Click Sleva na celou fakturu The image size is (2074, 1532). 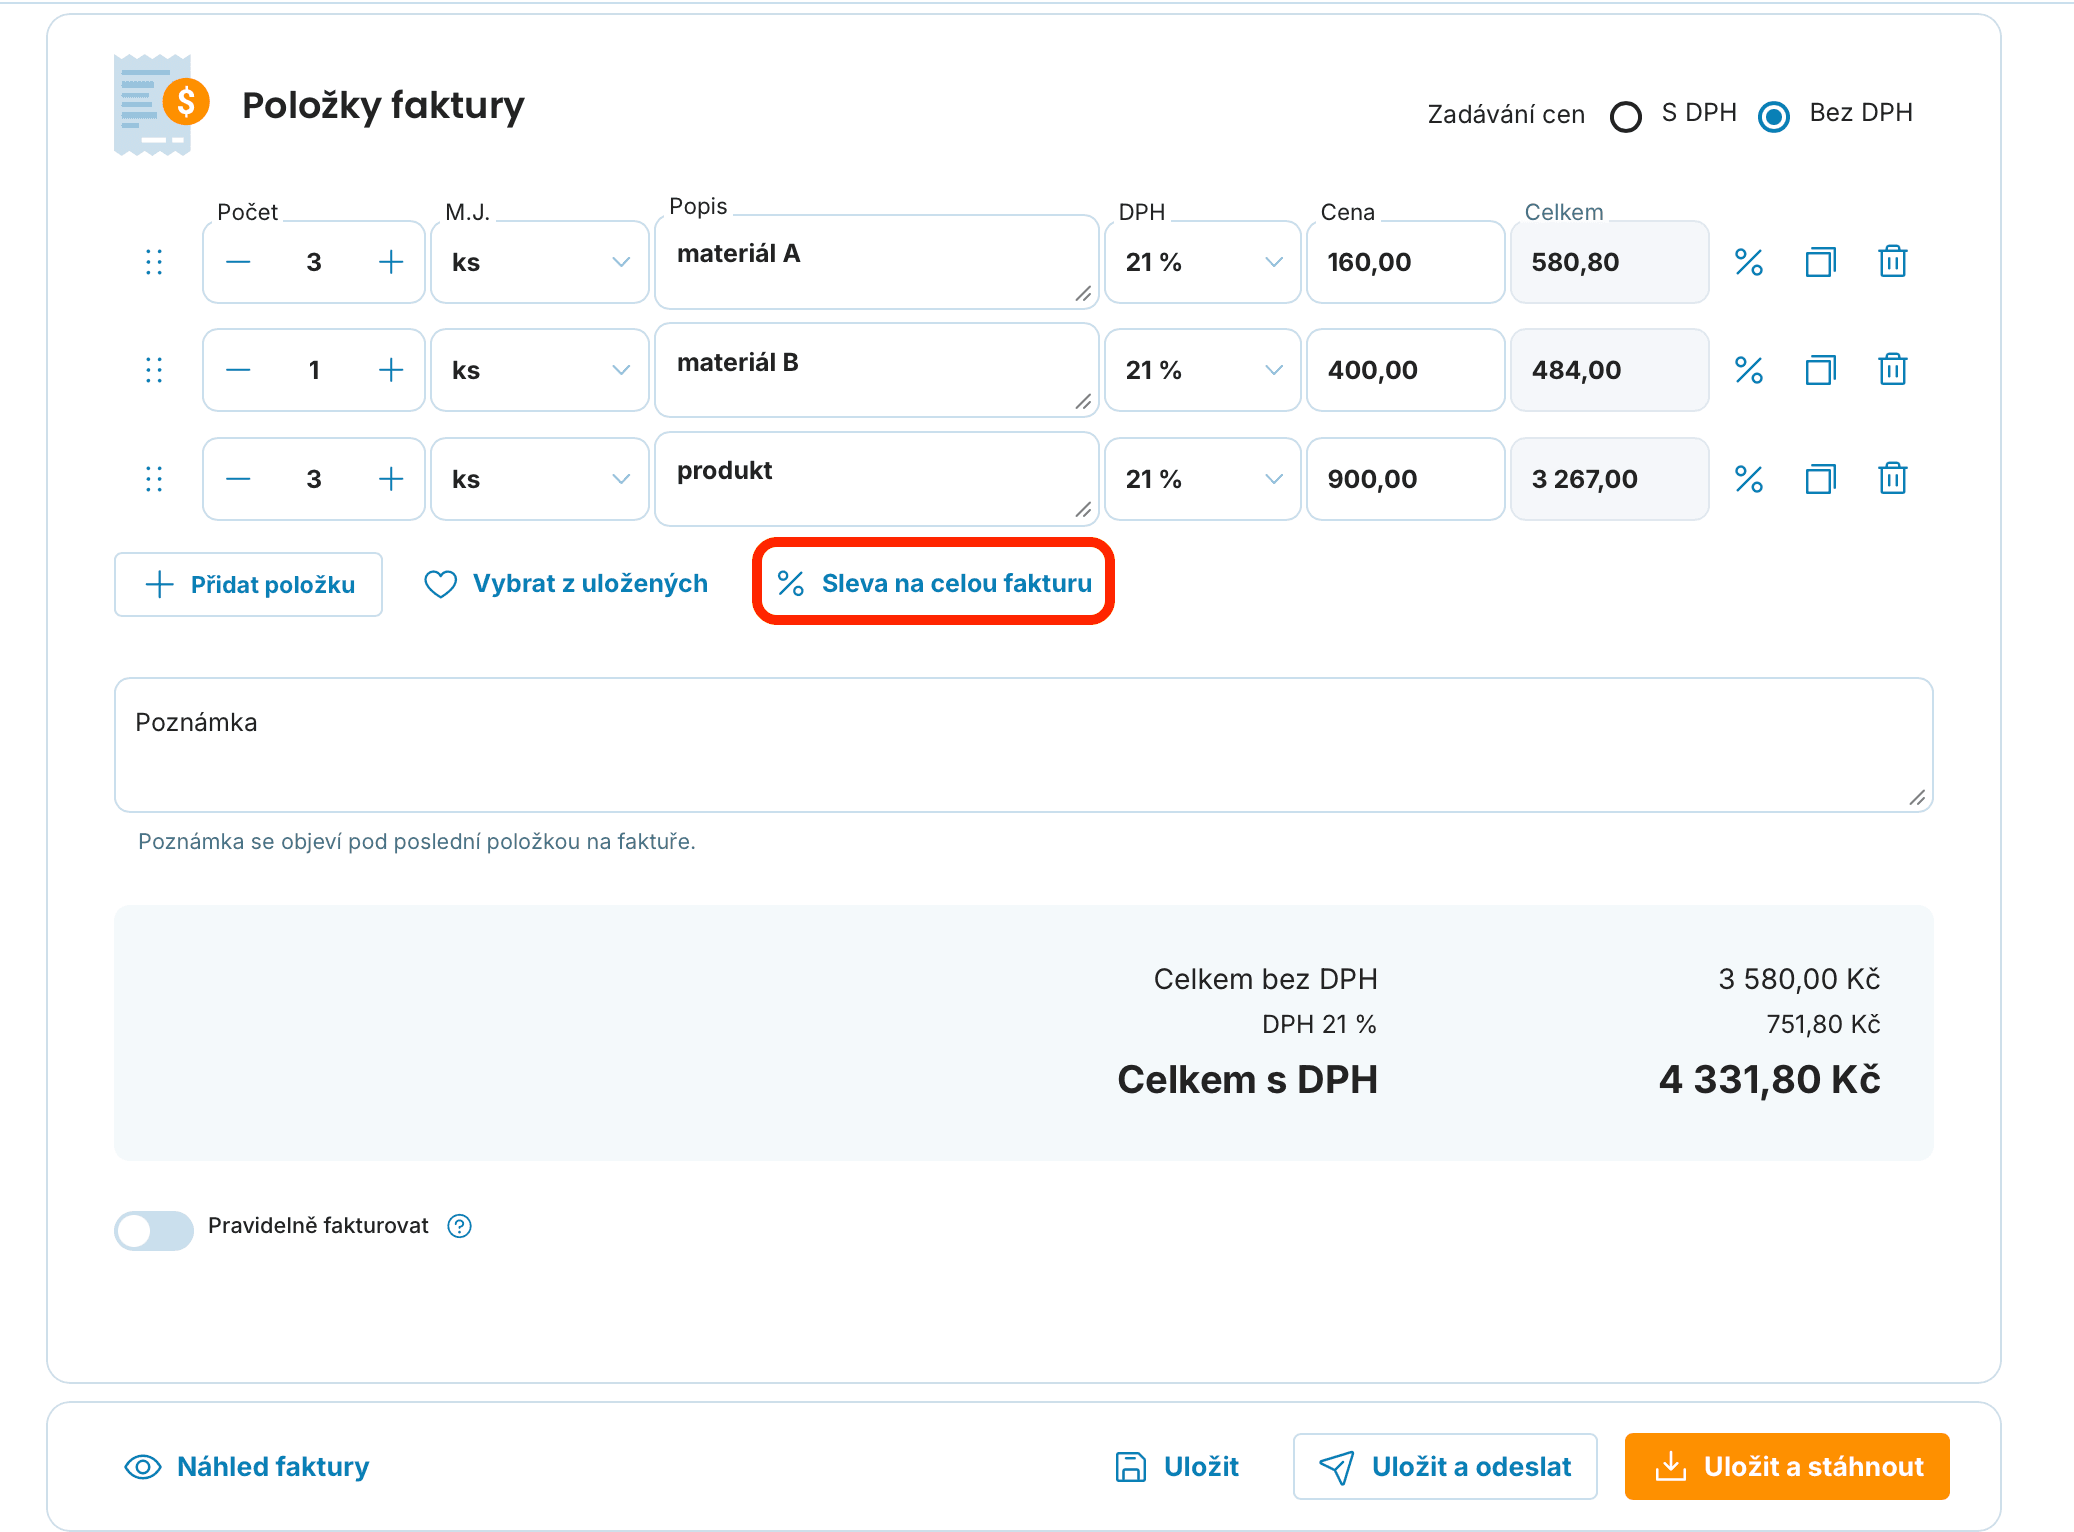point(934,583)
